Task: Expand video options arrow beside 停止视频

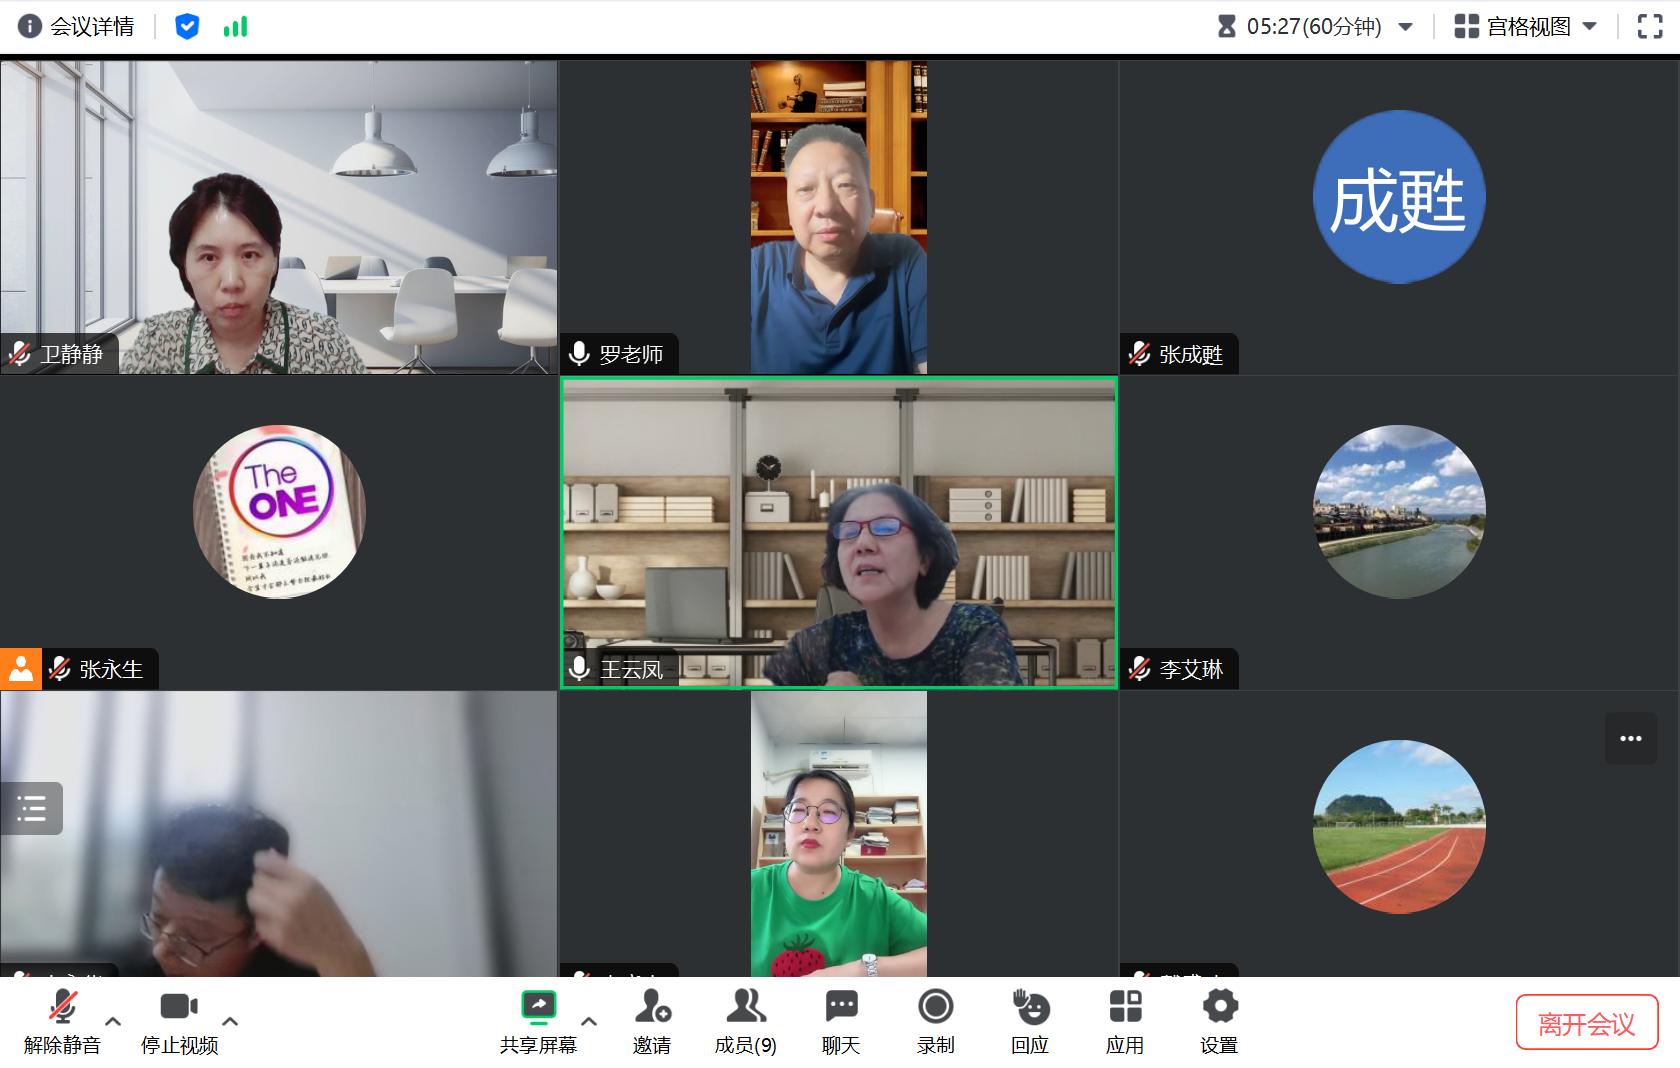Action: [230, 1021]
